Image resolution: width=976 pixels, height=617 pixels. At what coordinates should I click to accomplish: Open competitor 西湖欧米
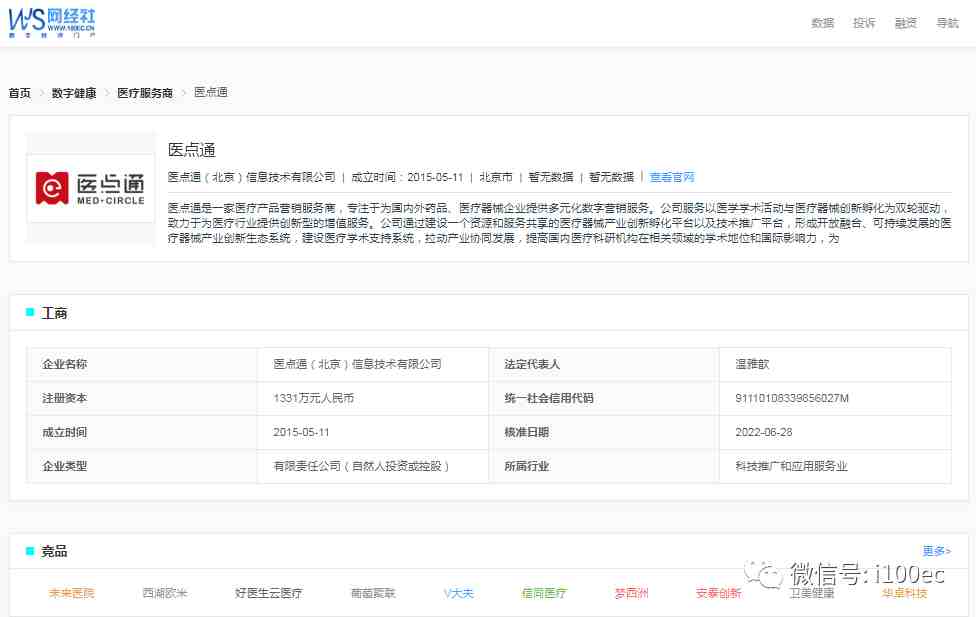pyautogui.click(x=165, y=593)
